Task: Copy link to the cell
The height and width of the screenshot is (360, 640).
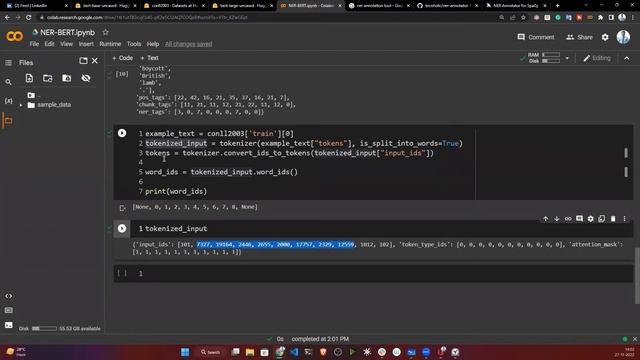Action: point(568,219)
